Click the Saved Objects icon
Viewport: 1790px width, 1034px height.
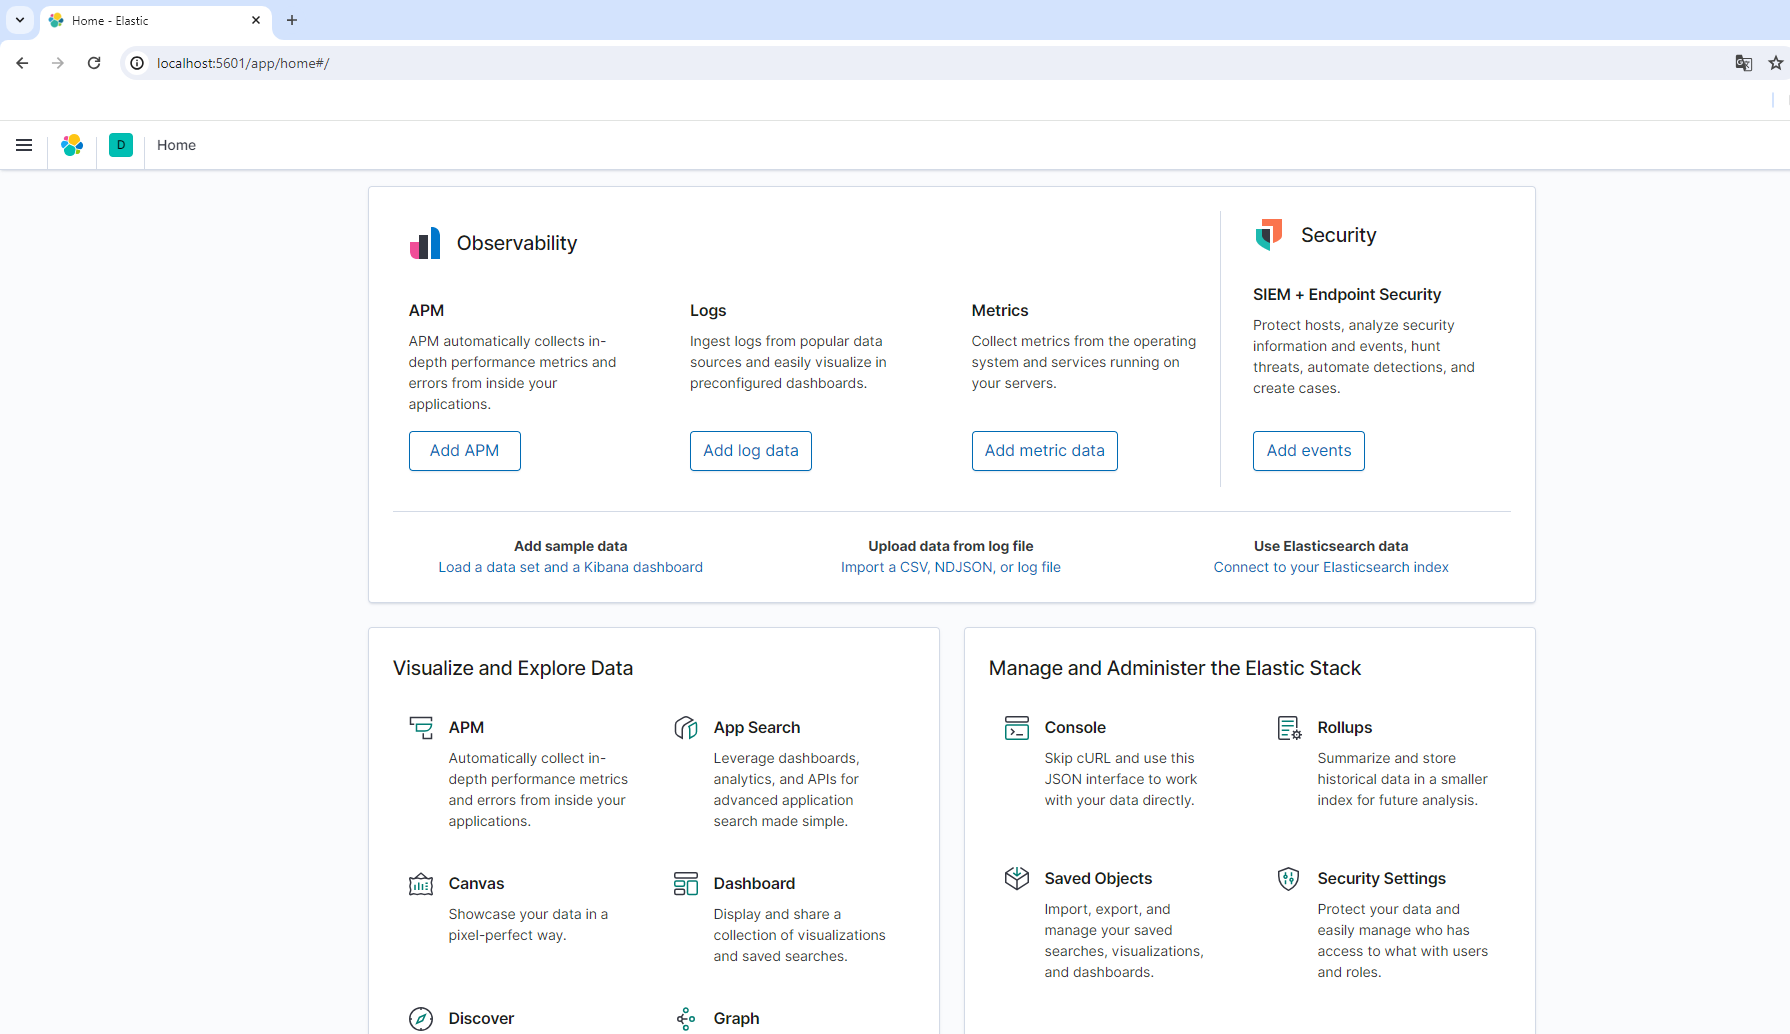pos(1016,879)
